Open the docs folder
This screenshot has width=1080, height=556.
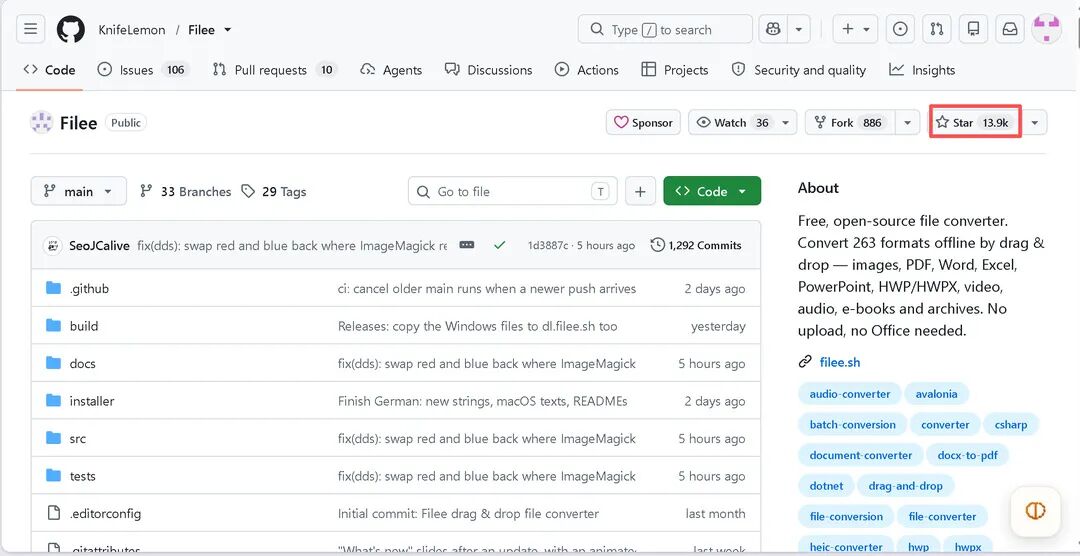(x=83, y=364)
